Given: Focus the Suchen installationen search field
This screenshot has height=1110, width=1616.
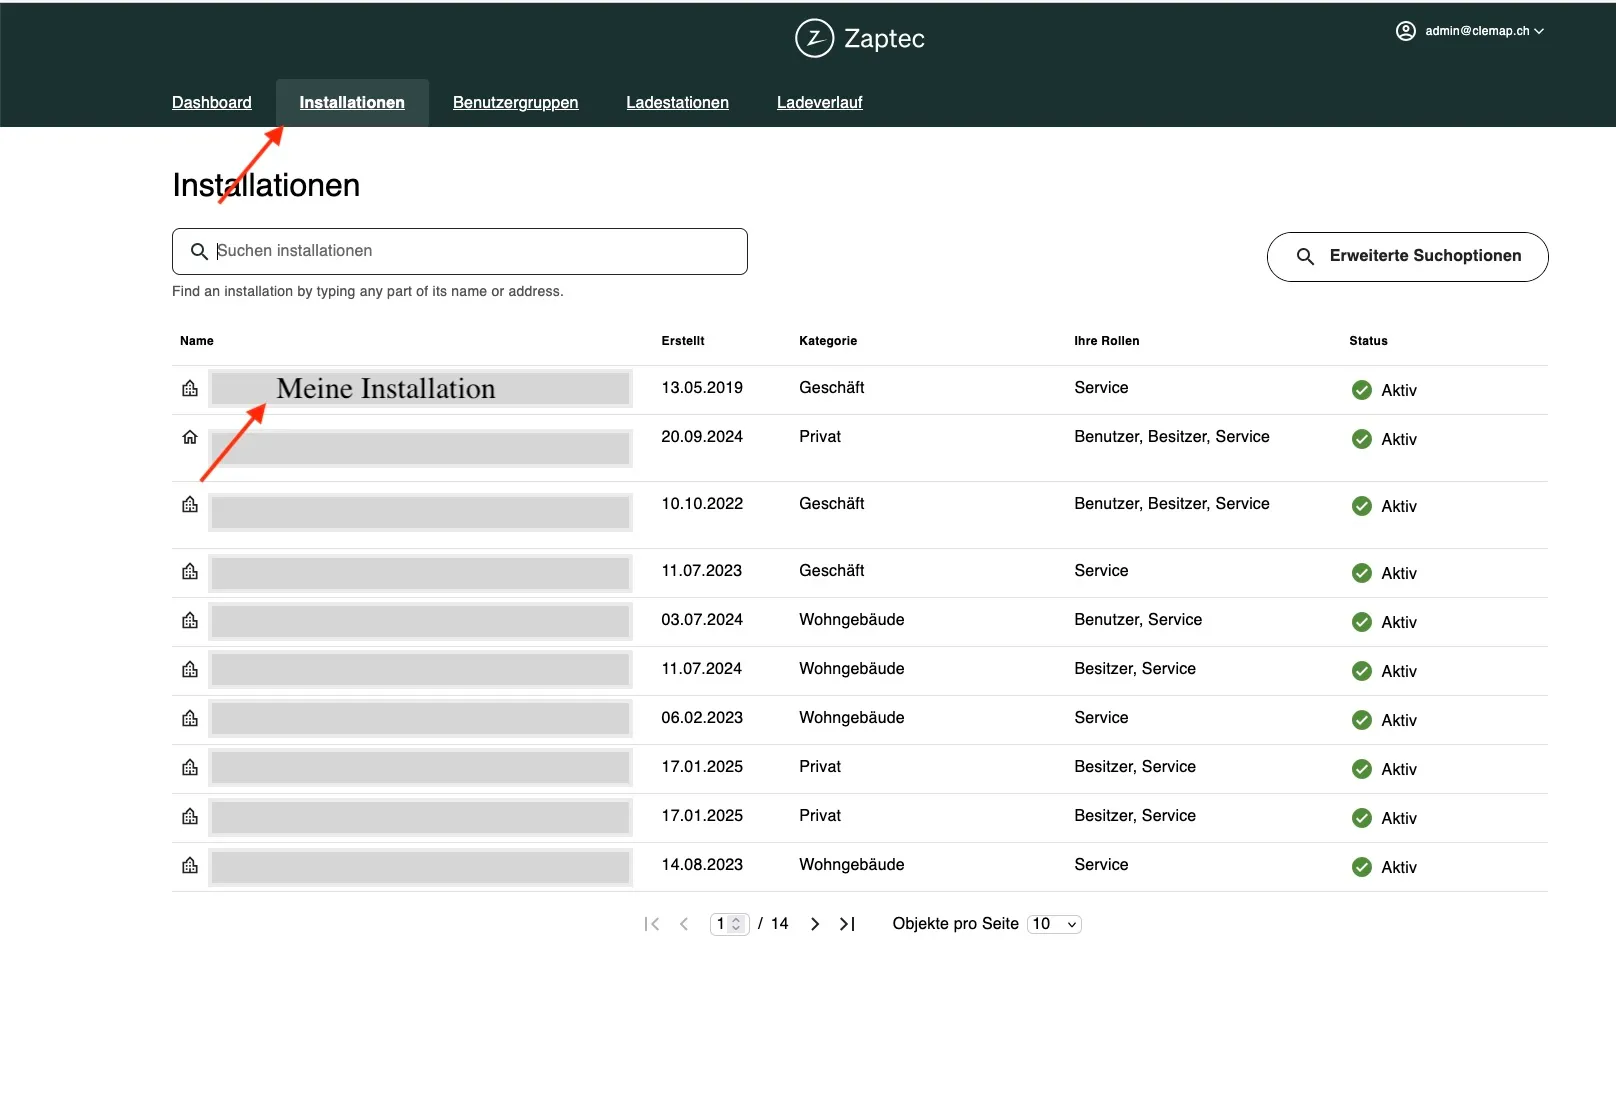Looking at the screenshot, I should point(460,251).
